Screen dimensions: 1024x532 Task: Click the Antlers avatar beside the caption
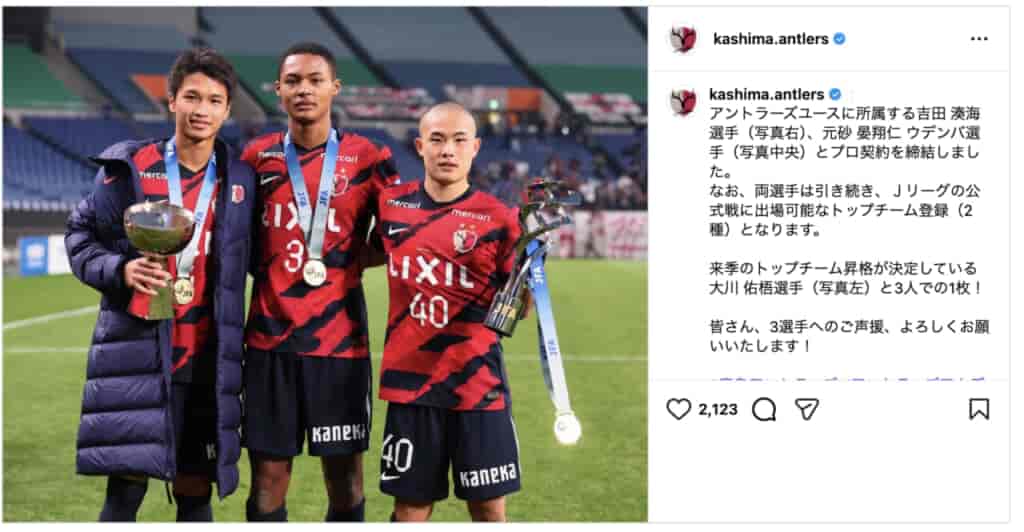click(683, 102)
